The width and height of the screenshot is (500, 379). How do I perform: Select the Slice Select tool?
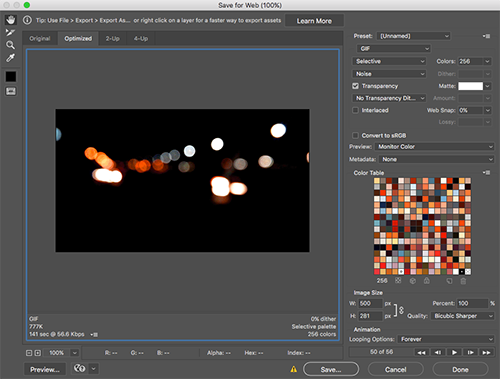pyautogui.click(x=10, y=32)
